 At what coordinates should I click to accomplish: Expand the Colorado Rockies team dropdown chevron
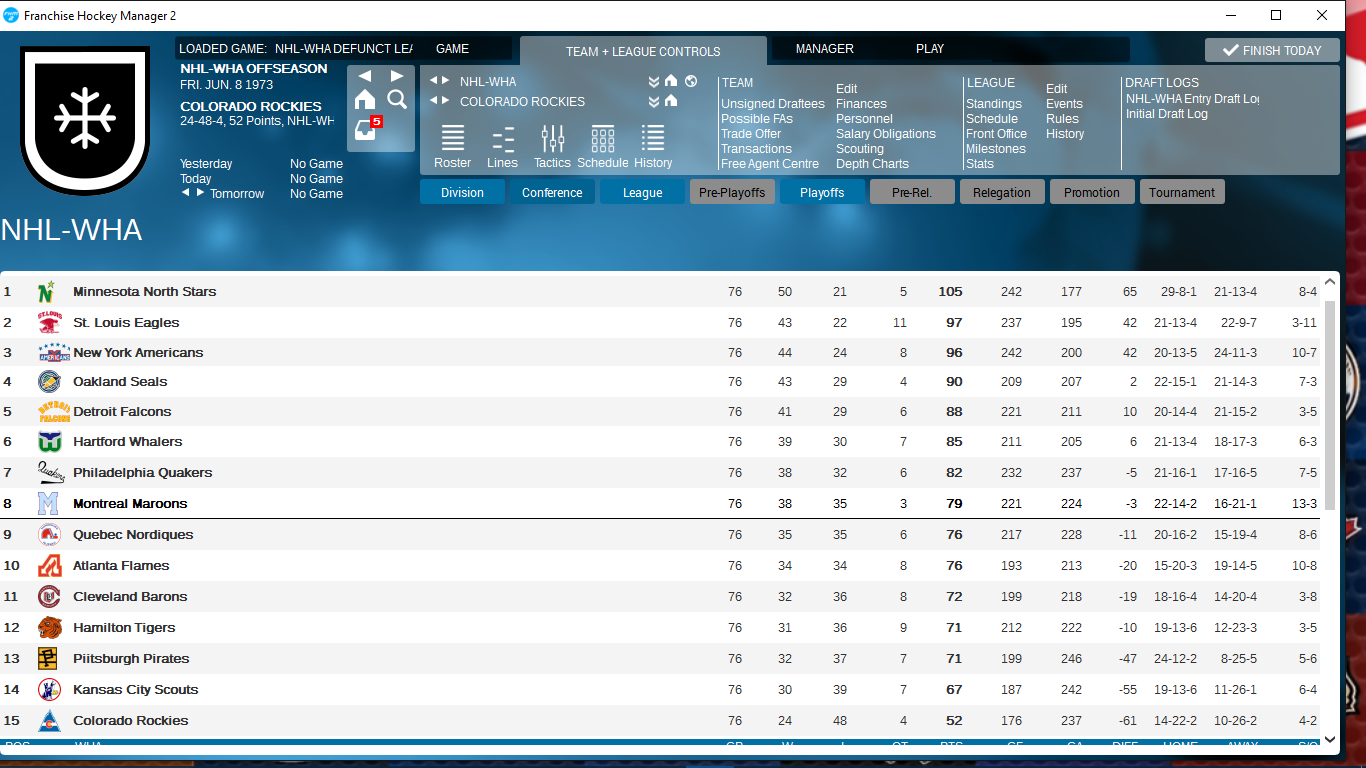pyautogui.click(x=653, y=101)
